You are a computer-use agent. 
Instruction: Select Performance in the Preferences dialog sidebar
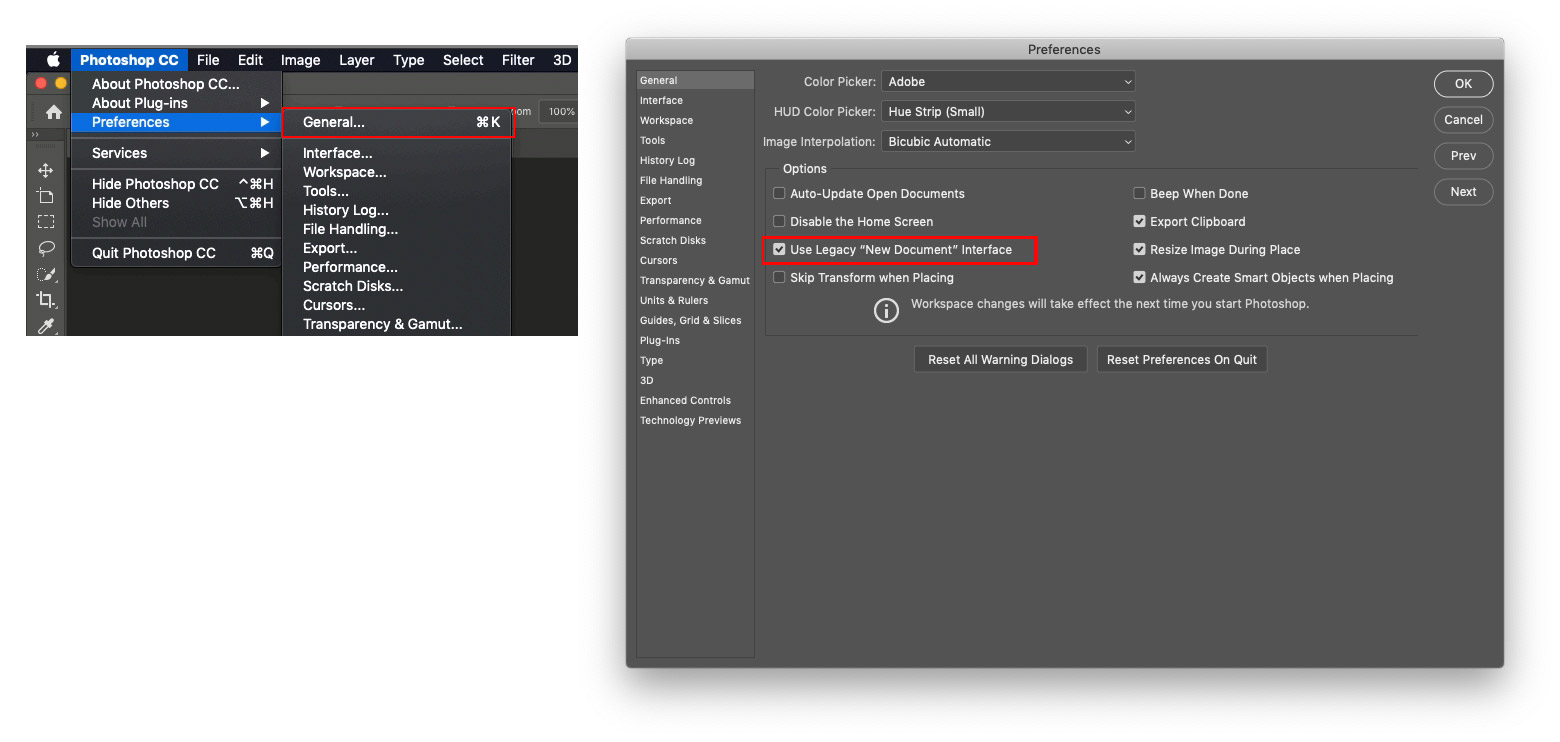click(x=695, y=220)
